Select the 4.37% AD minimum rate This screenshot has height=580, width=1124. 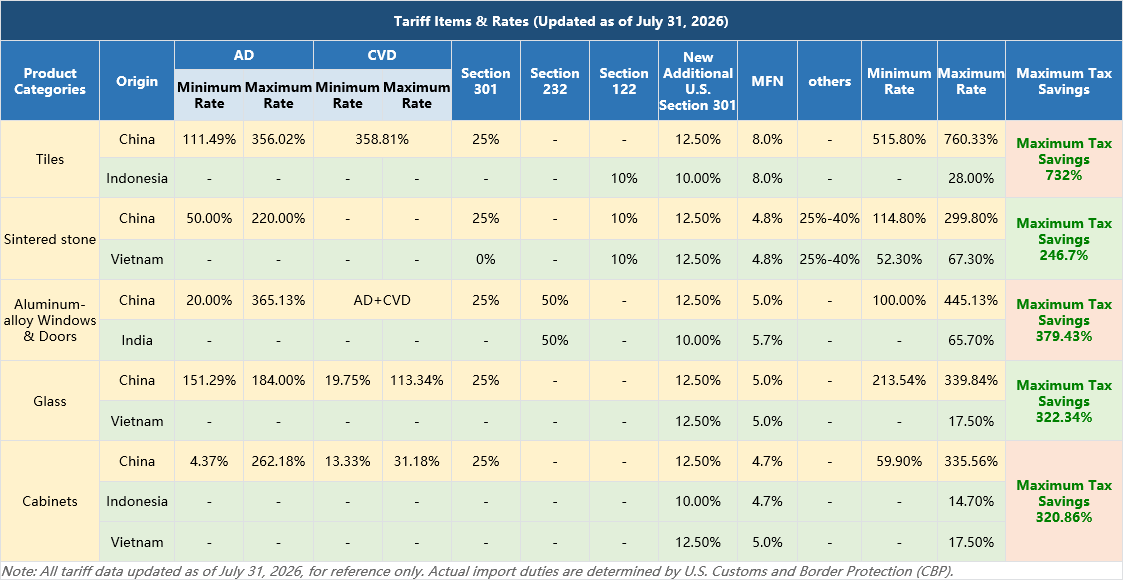pos(209,461)
